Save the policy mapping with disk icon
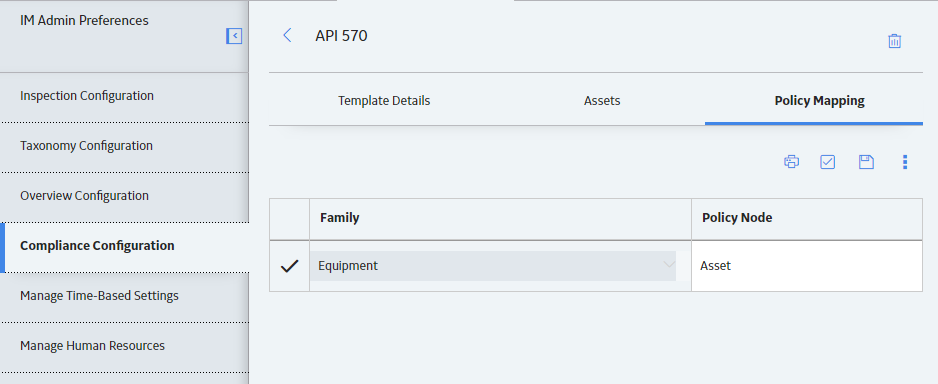 (866, 161)
